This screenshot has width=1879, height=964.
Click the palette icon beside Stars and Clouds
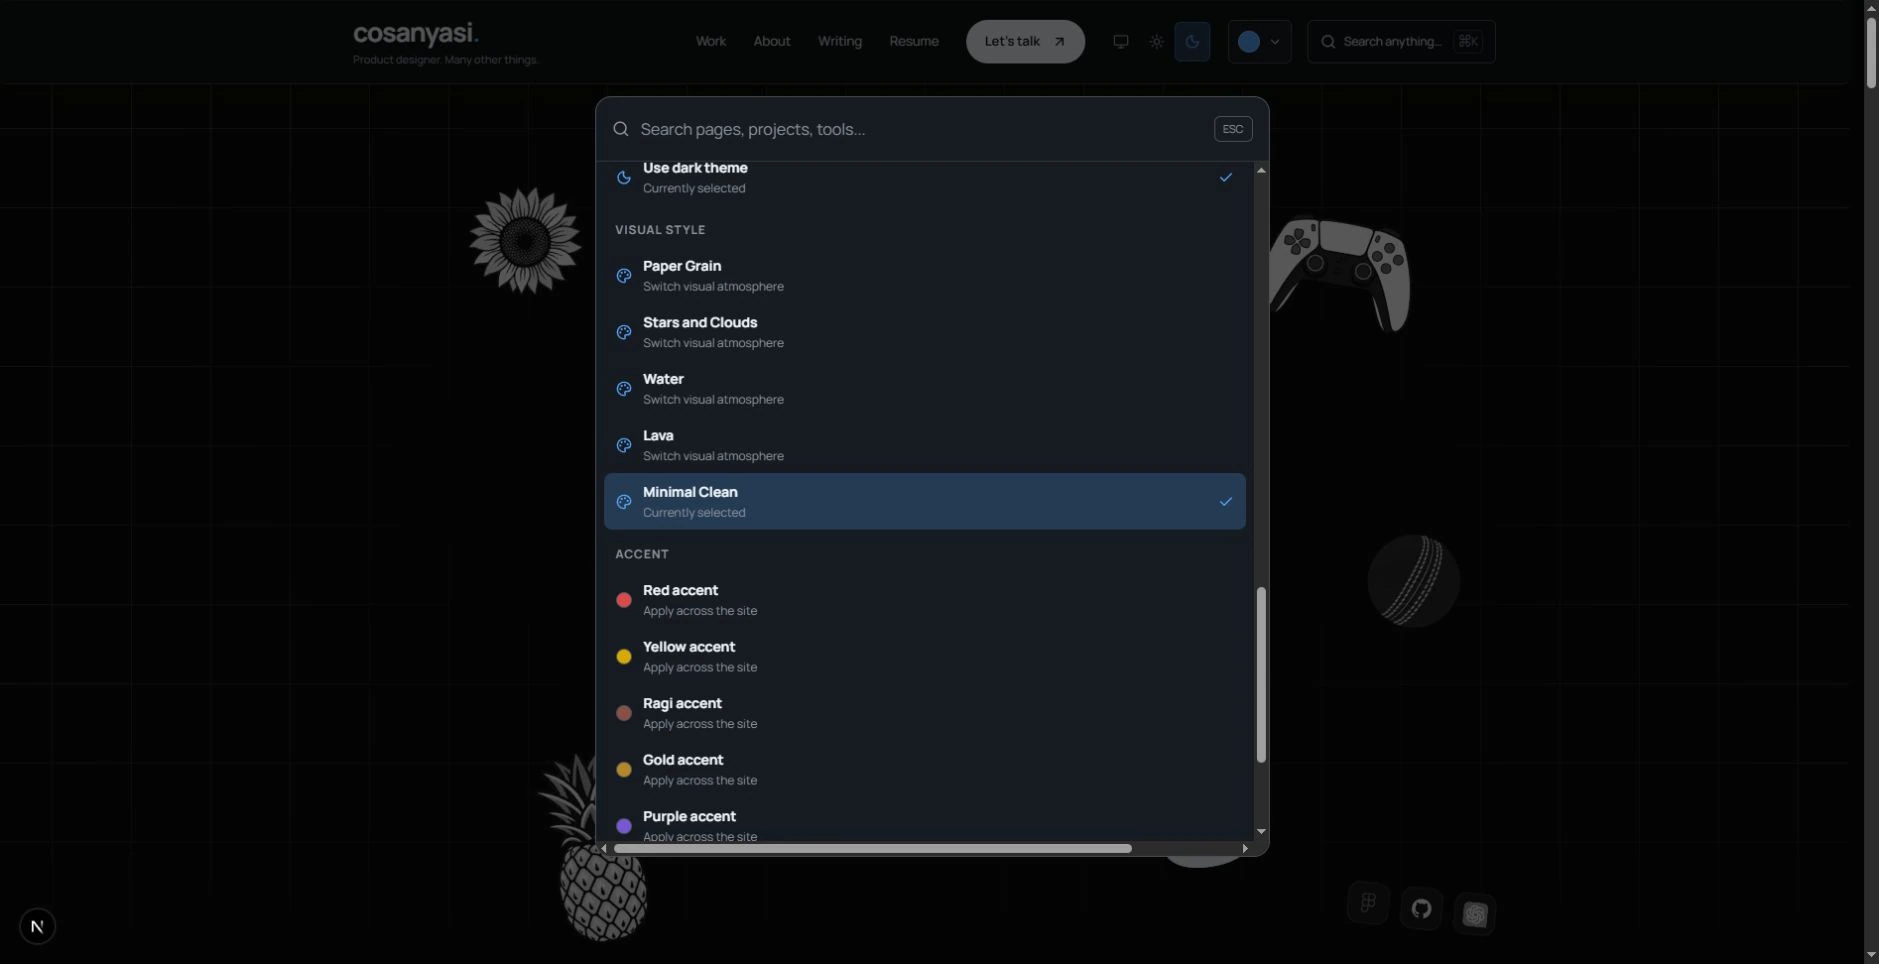tap(623, 332)
